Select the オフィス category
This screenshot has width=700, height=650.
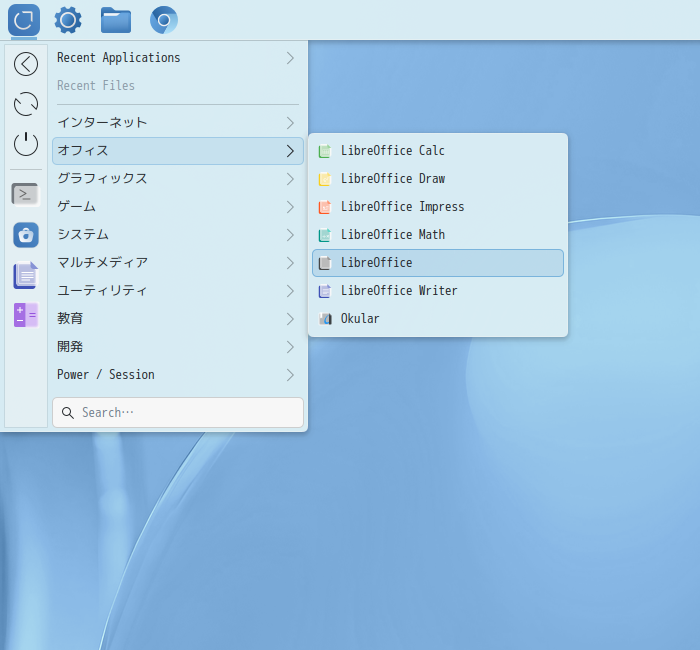tap(178, 151)
